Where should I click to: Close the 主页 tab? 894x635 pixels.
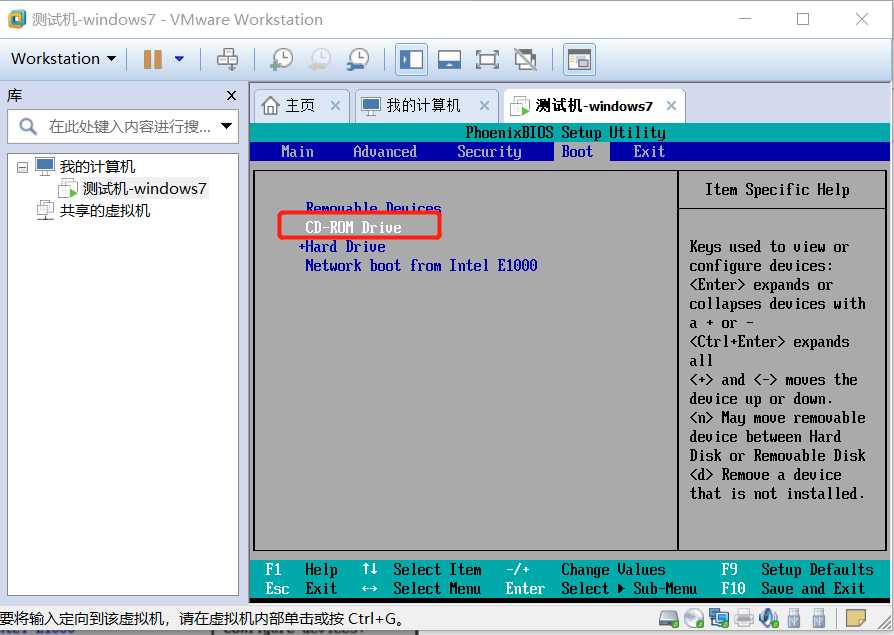(x=335, y=105)
